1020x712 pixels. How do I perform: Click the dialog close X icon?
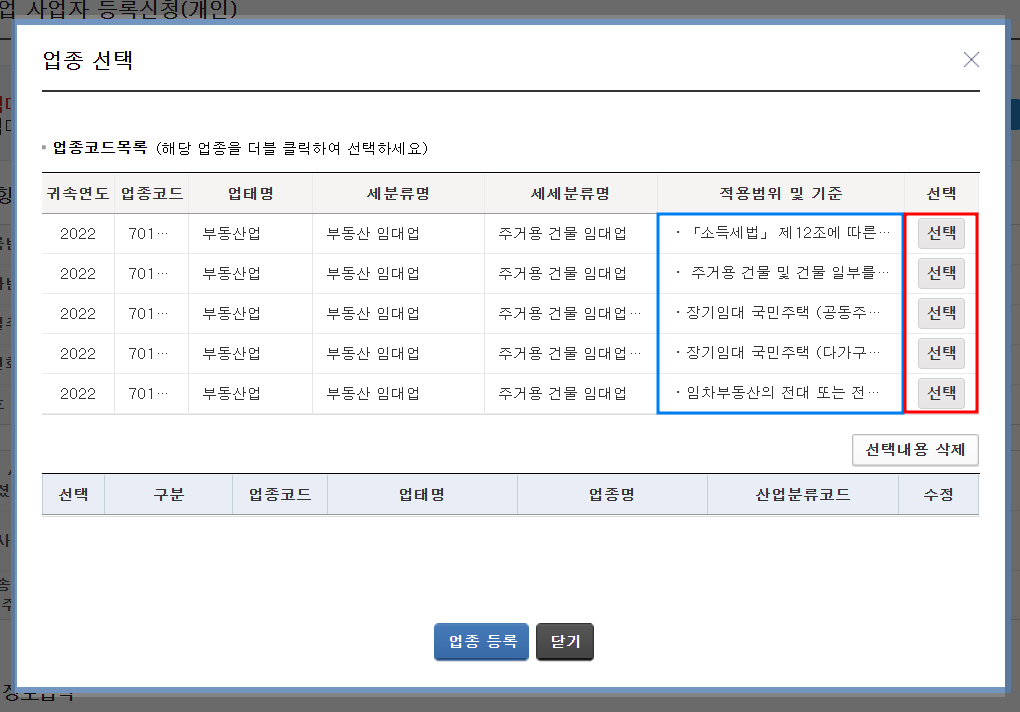(970, 59)
